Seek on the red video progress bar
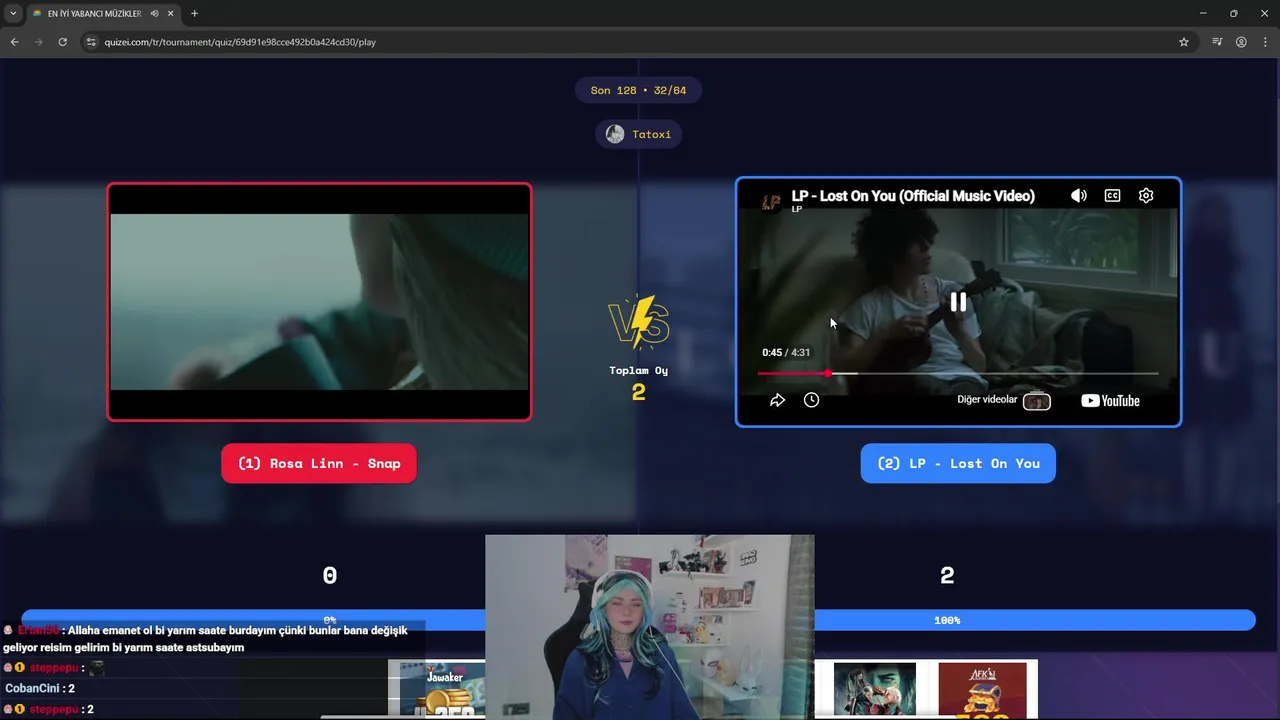 (958, 373)
